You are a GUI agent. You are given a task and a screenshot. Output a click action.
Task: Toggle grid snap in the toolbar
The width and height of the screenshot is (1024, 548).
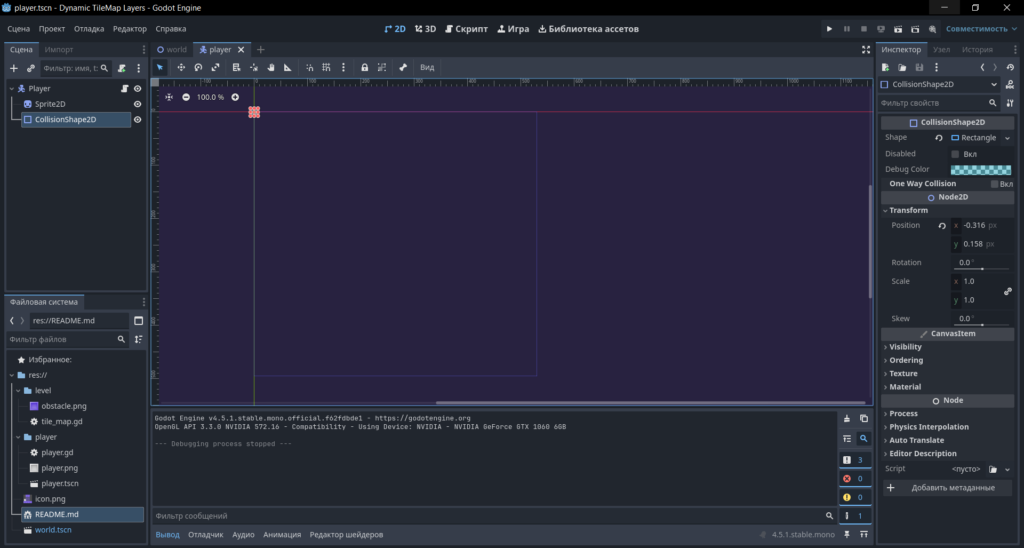coord(327,67)
